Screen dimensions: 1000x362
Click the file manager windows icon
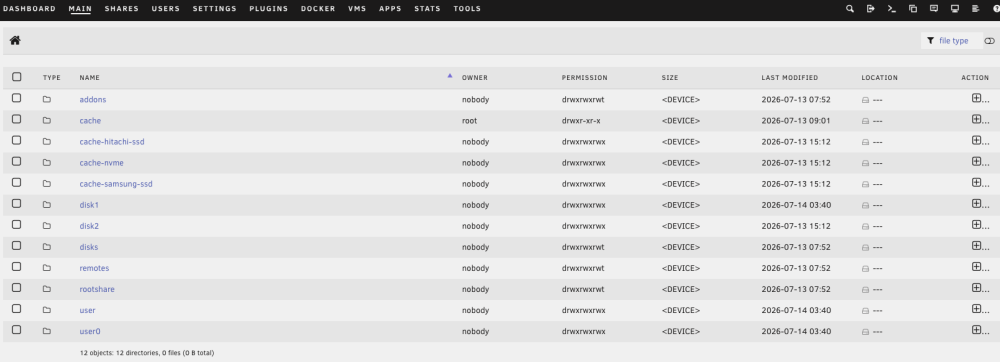pos(913,9)
